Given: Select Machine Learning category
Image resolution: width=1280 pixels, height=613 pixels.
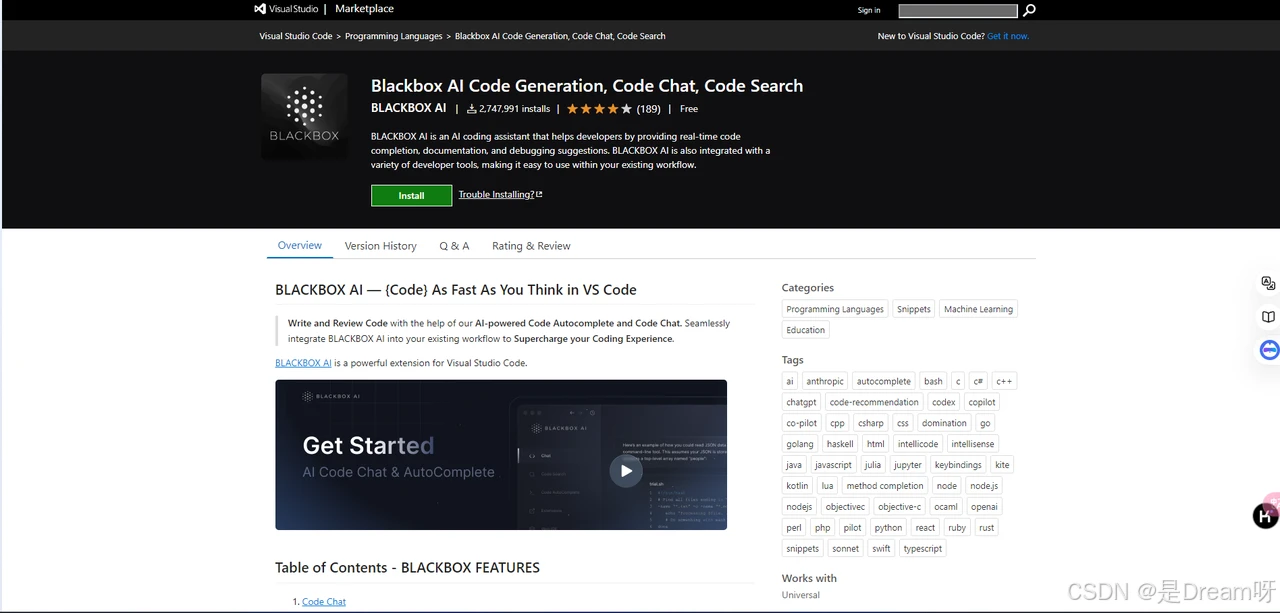Looking at the screenshot, I should pyautogui.click(x=978, y=309).
